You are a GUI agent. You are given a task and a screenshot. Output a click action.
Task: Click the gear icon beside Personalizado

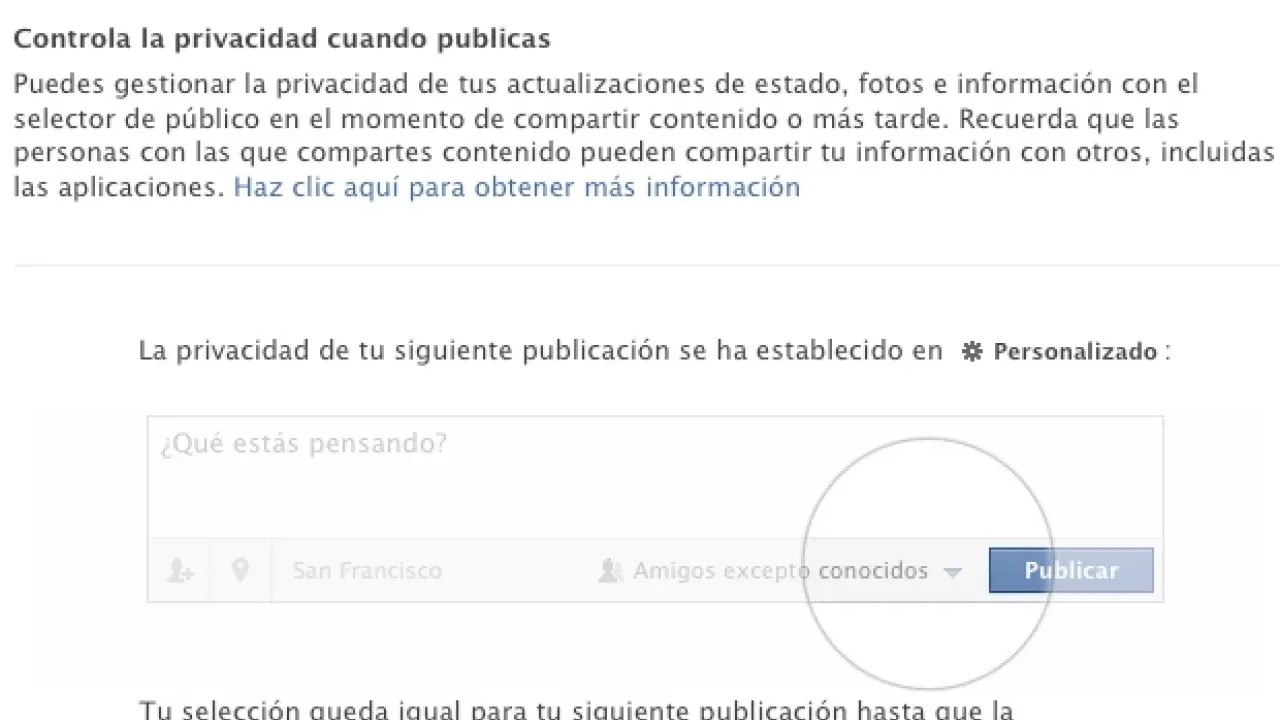tap(971, 352)
